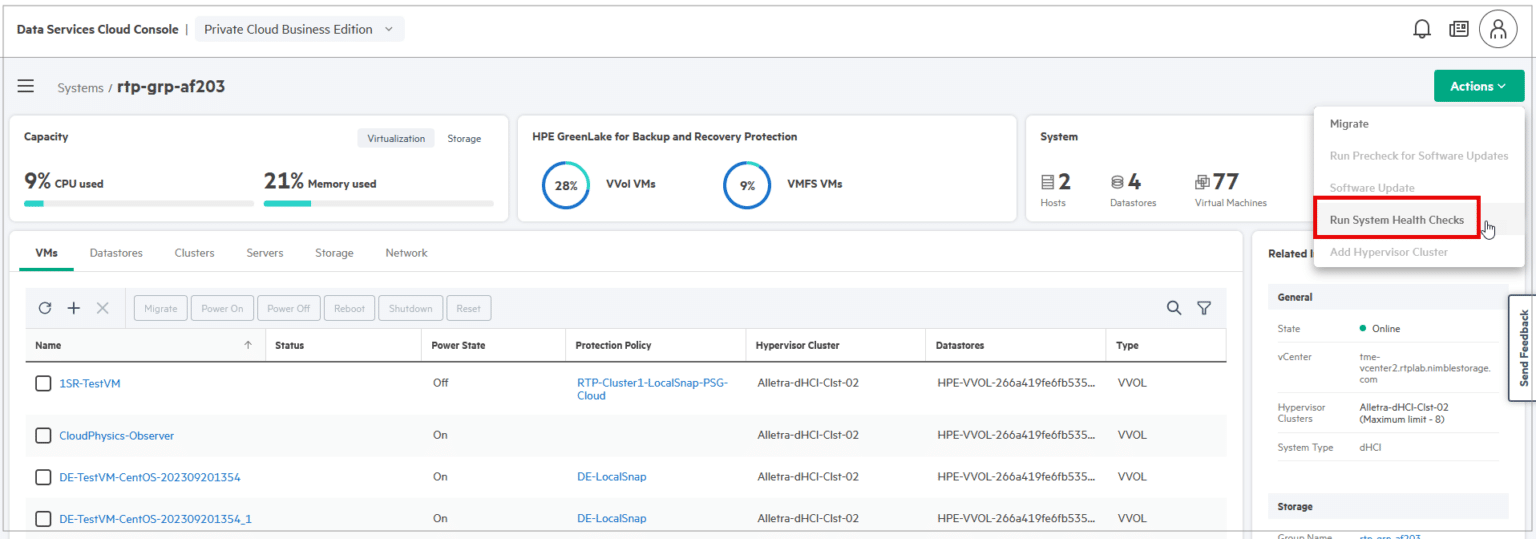Click the Memory used progress bar
This screenshot has width=1536, height=539.
tap(378, 203)
